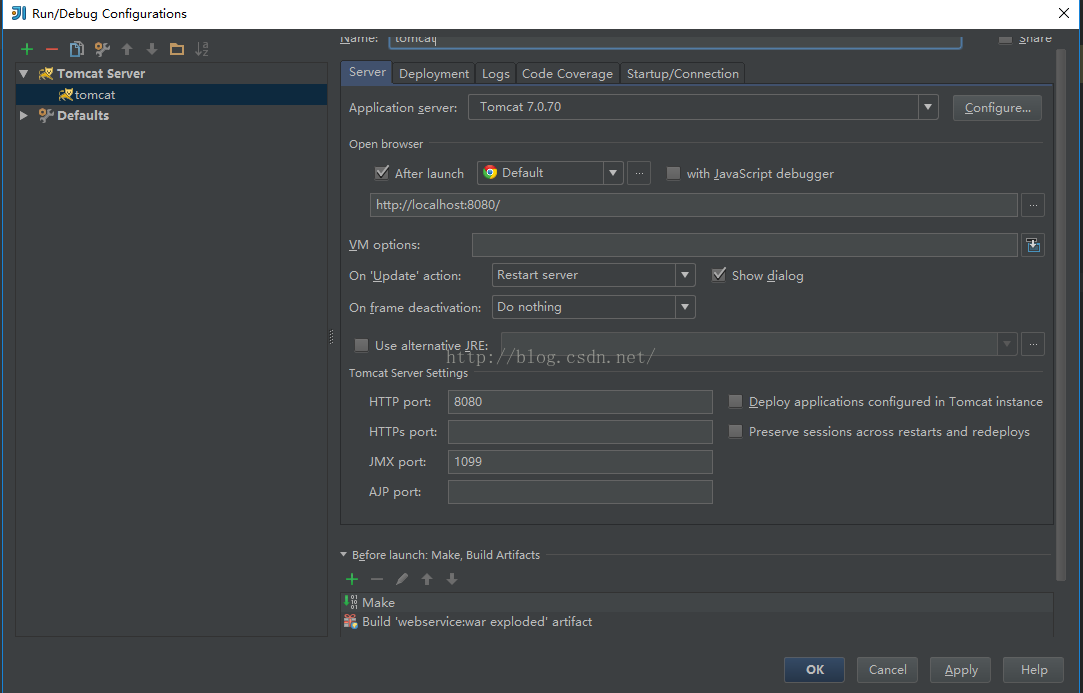Remove the selected before launch task
Viewport: 1083px width, 693px height.
[x=377, y=579]
